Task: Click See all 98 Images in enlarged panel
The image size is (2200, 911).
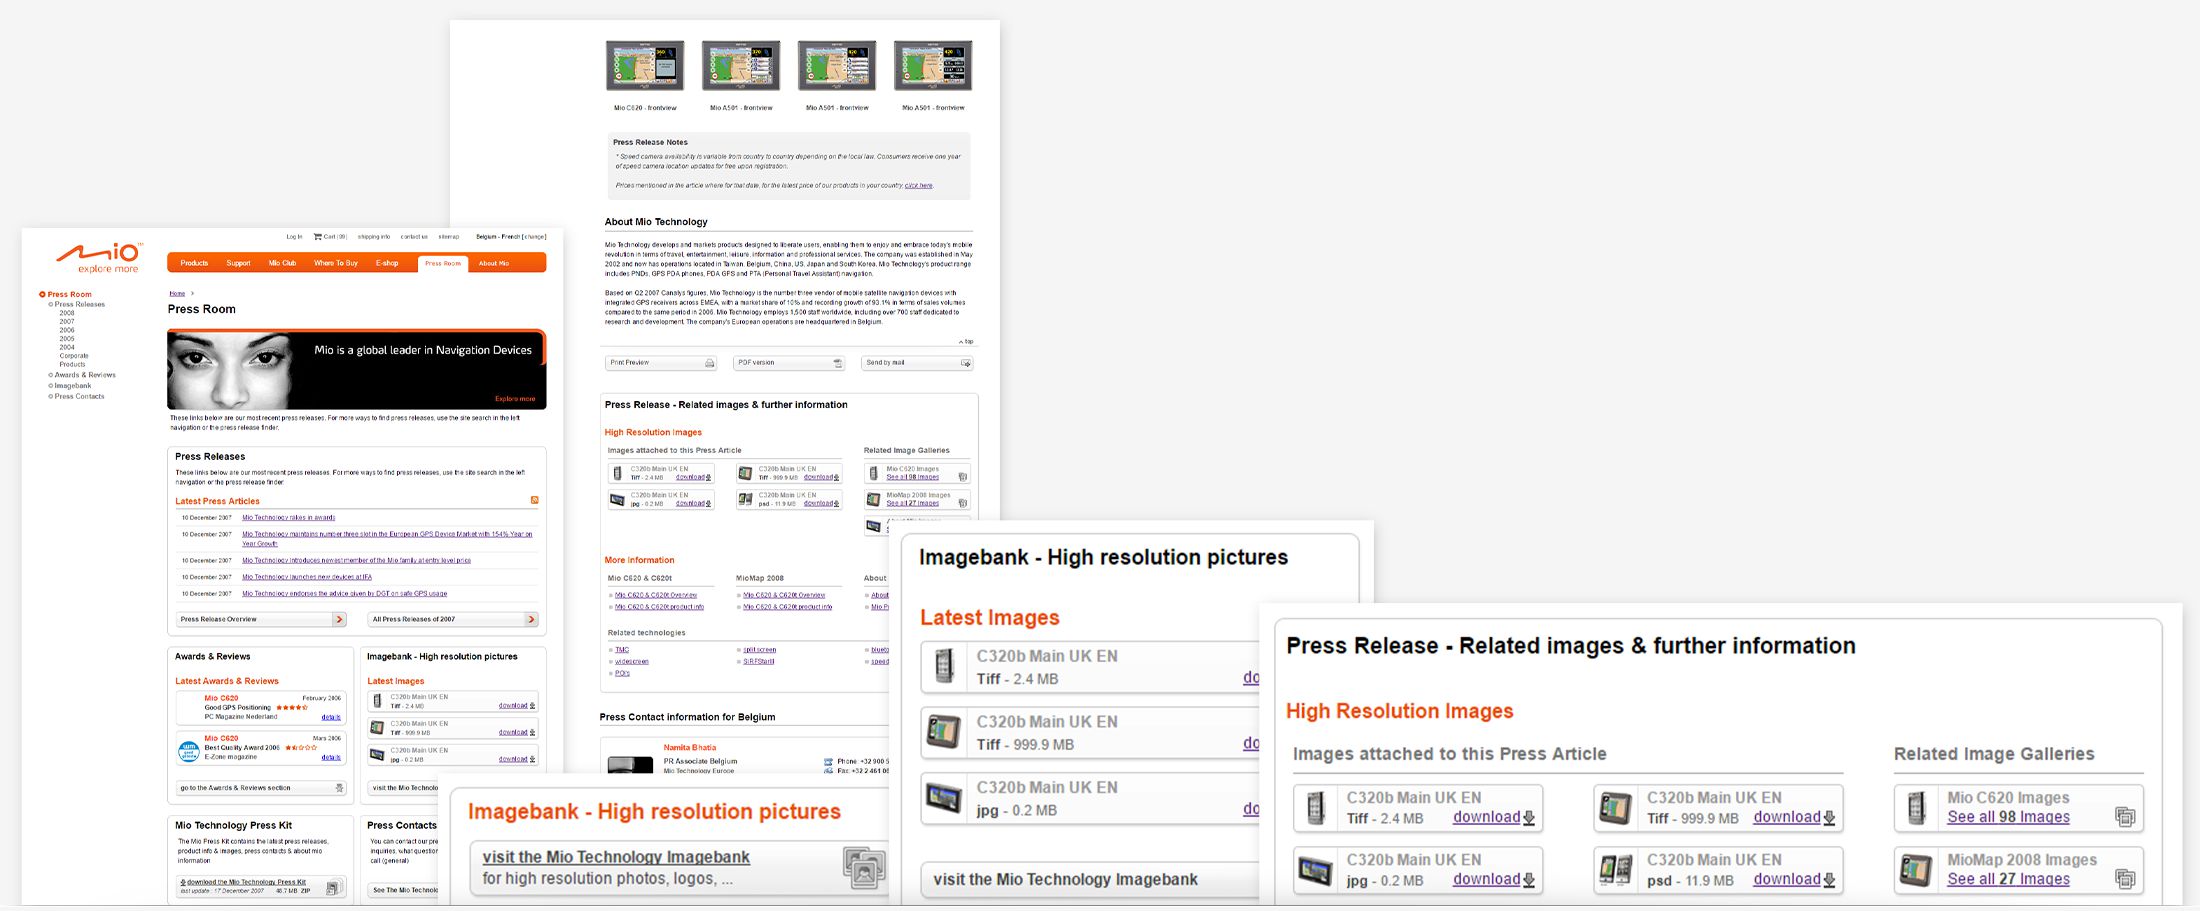Action: click(x=2008, y=817)
